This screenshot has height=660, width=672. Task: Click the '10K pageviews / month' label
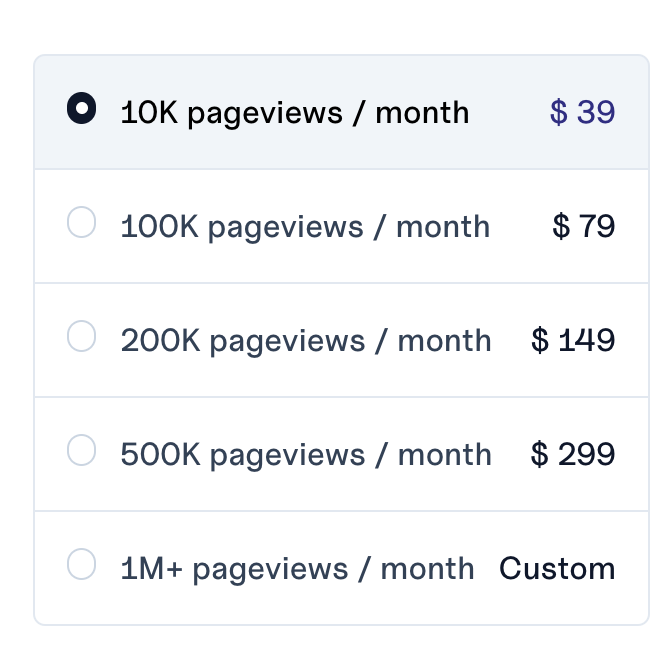point(295,113)
